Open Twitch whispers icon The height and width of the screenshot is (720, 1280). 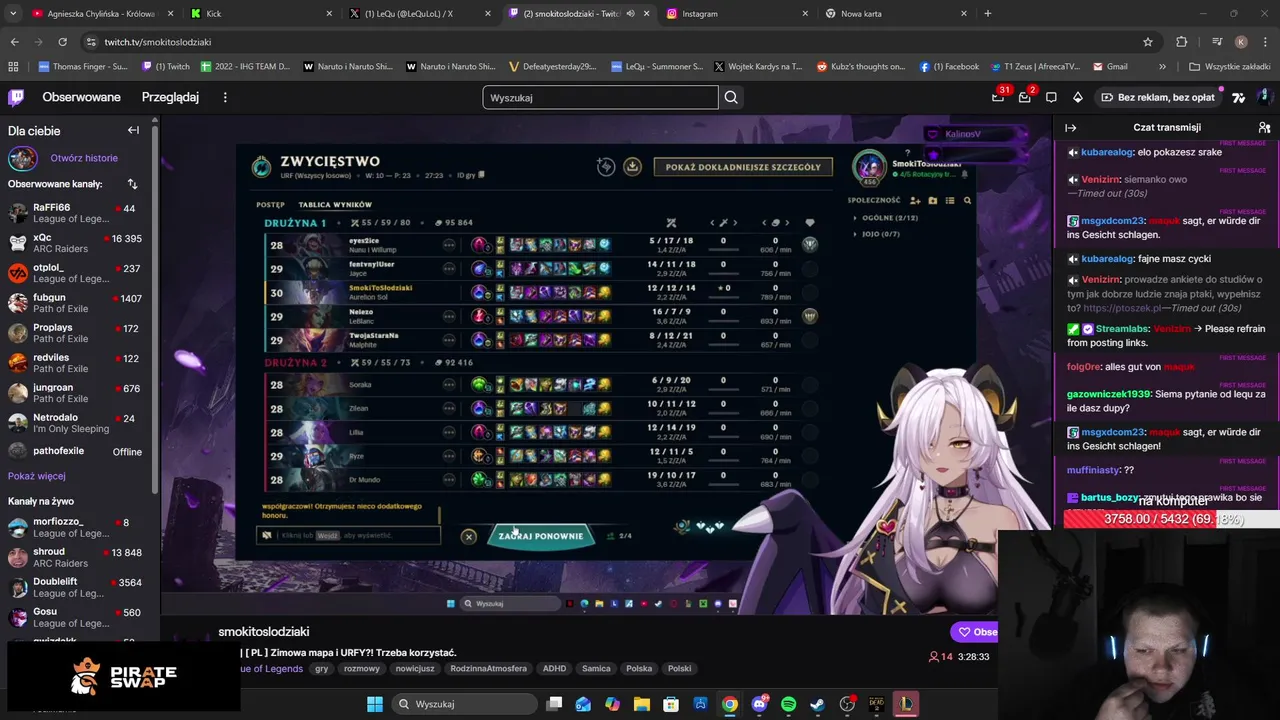point(1051,97)
